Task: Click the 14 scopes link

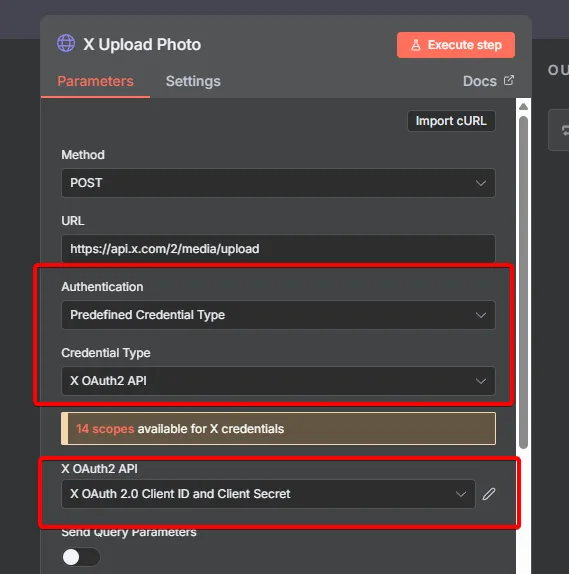Action: 105,429
